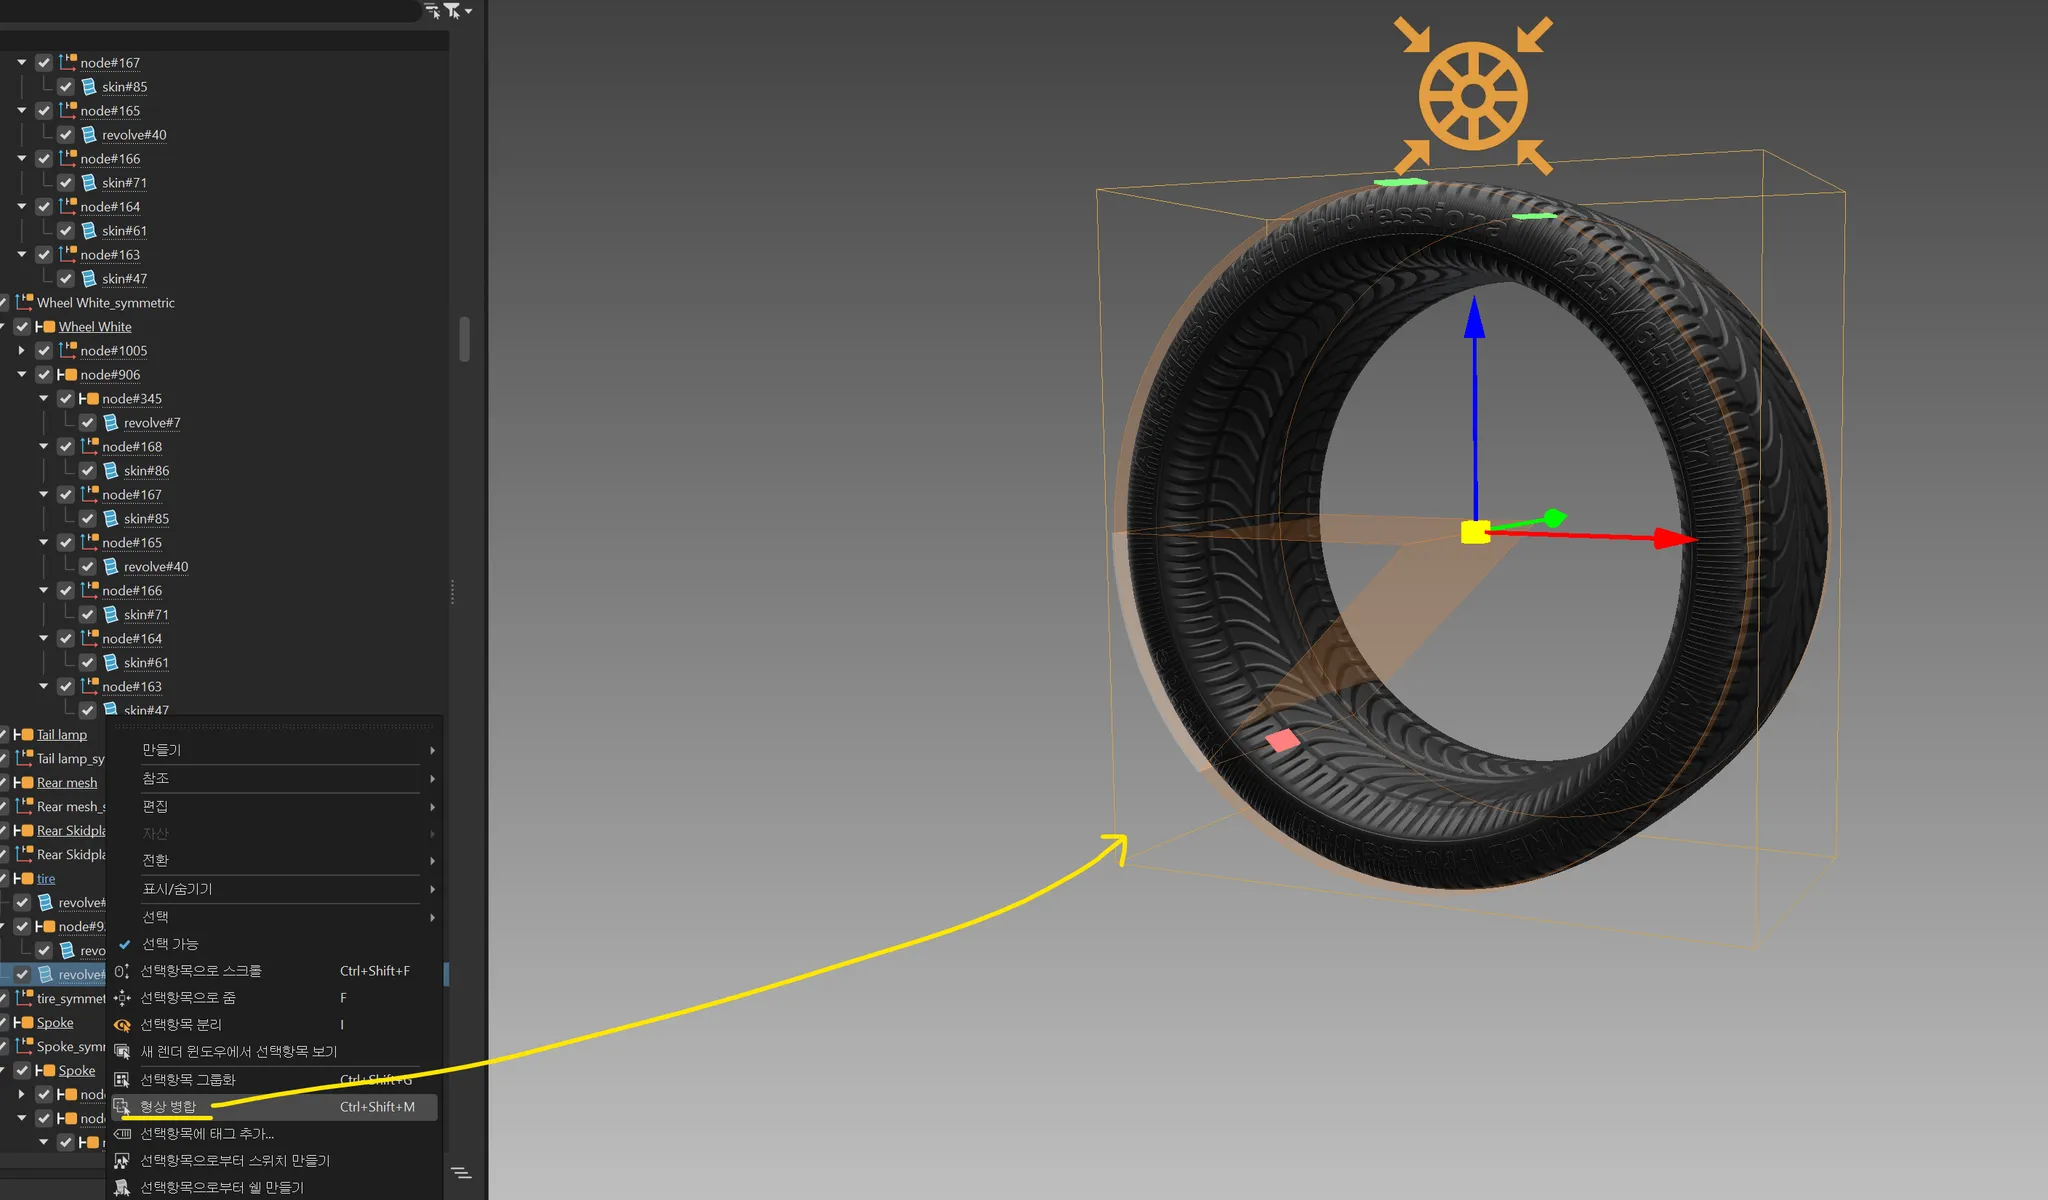The width and height of the screenshot is (2048, 1200).
Task: Toggle checkbox next to the top skin#85
Action: tap(66, 87)
